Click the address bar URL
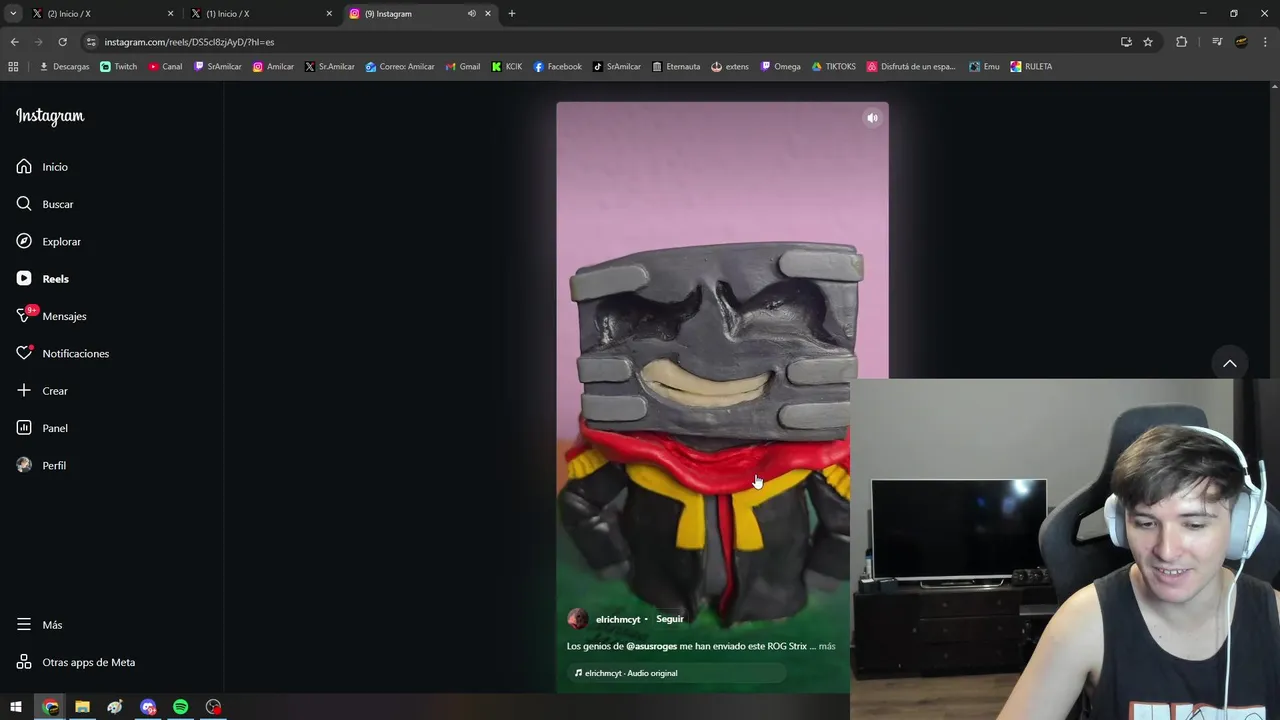The width and height of the screenshot is (1280, 720). pyautogui.click(x=189, y=42)
